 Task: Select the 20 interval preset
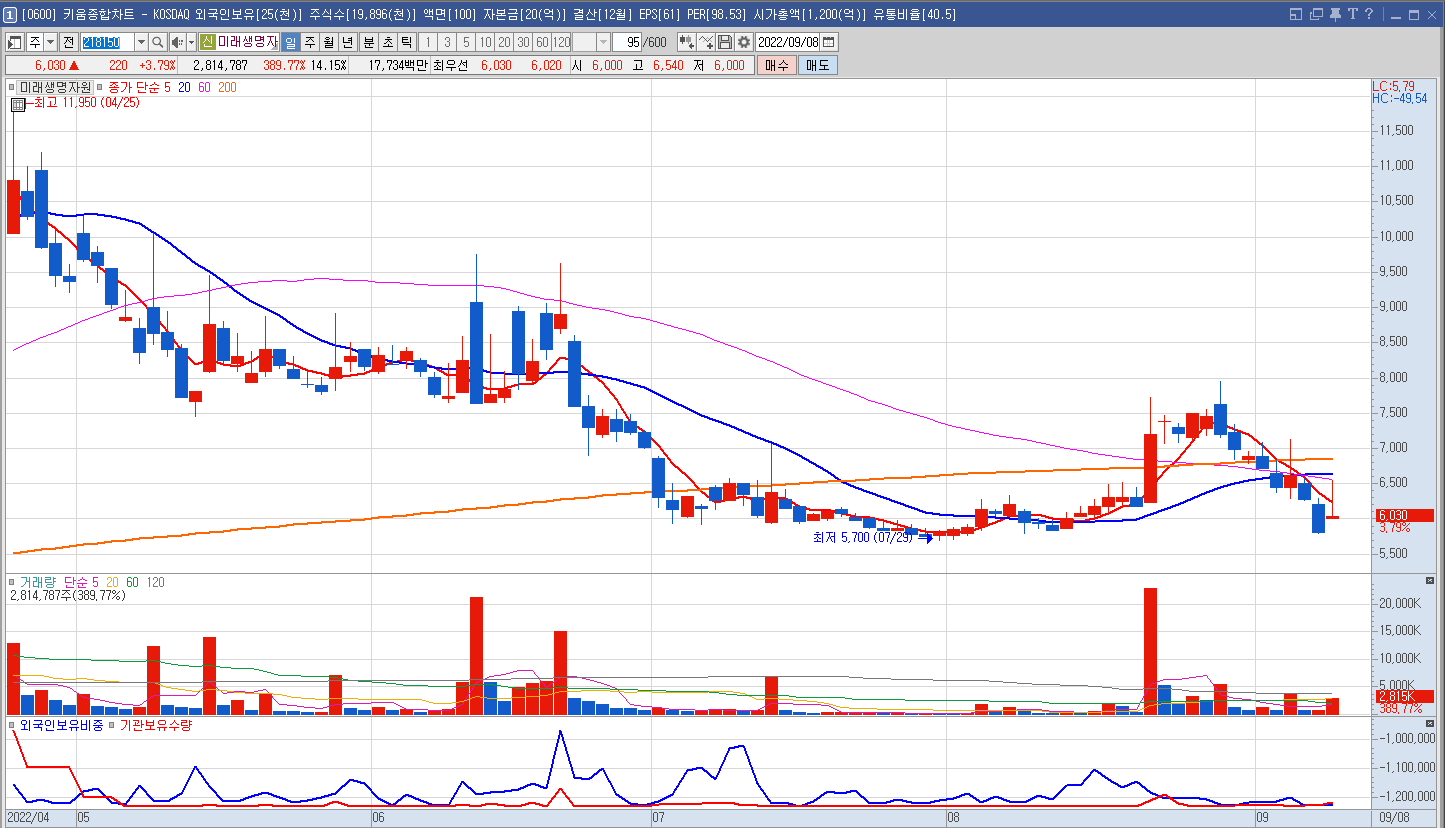click(504, 42)
